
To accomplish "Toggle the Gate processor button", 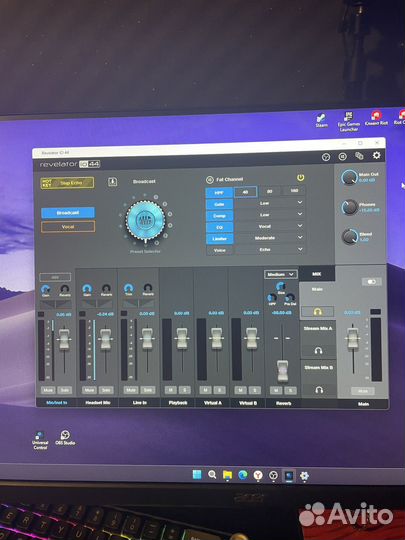I will (219, 204).
